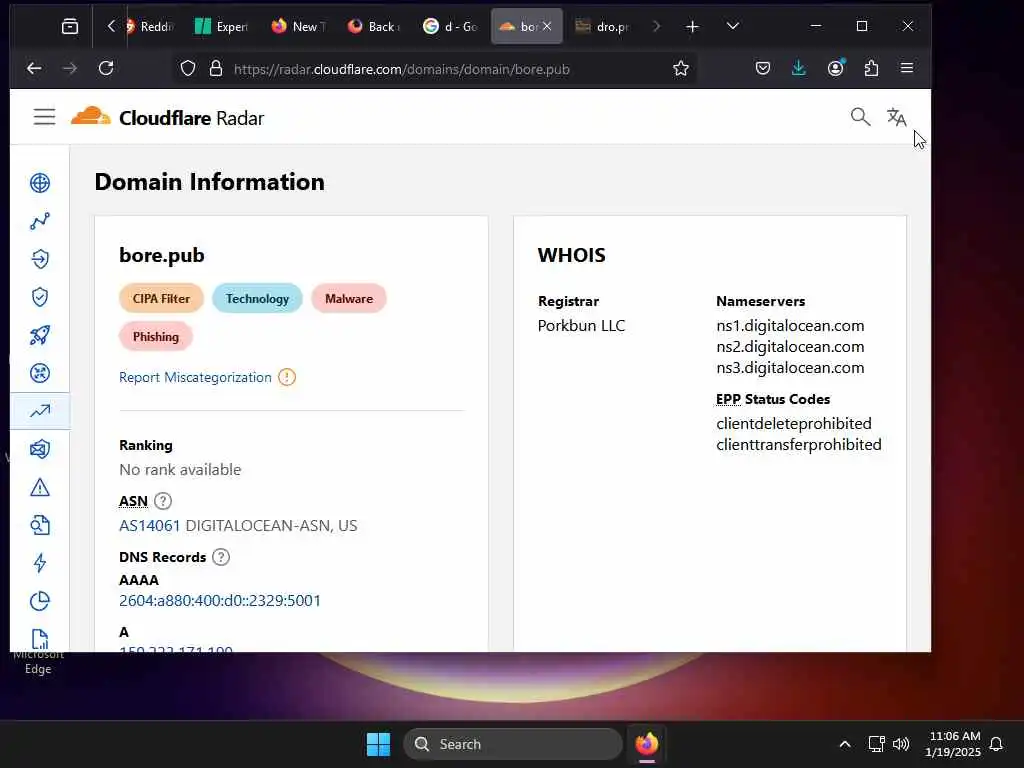Open the email envelope sidebar icon

[x=40, y=449]
